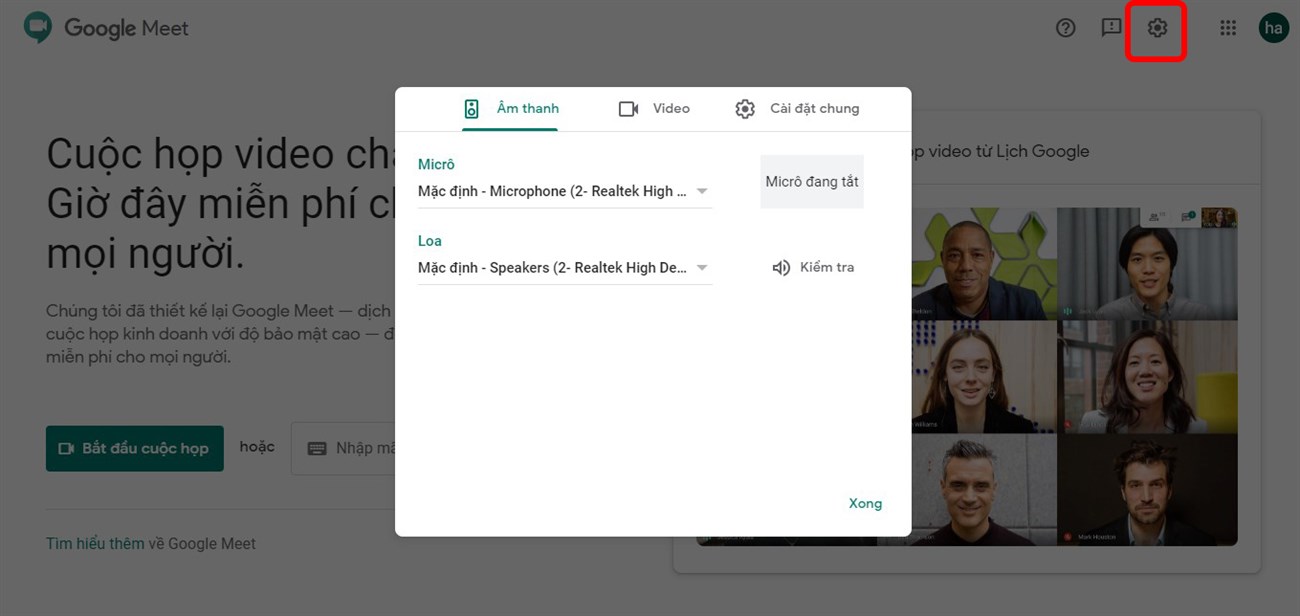Click the Loa section label
This screenshot has height=616, width=1300.
429,241
